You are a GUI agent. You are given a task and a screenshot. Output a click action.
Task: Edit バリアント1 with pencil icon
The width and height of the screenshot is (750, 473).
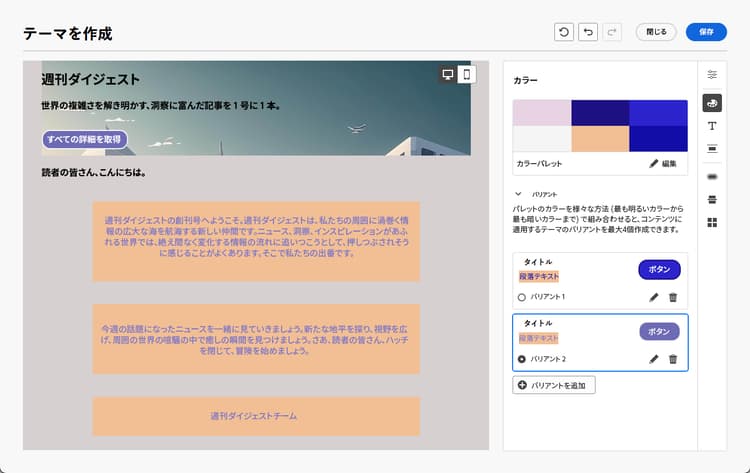pyautogui.click(x=654, y=297)
